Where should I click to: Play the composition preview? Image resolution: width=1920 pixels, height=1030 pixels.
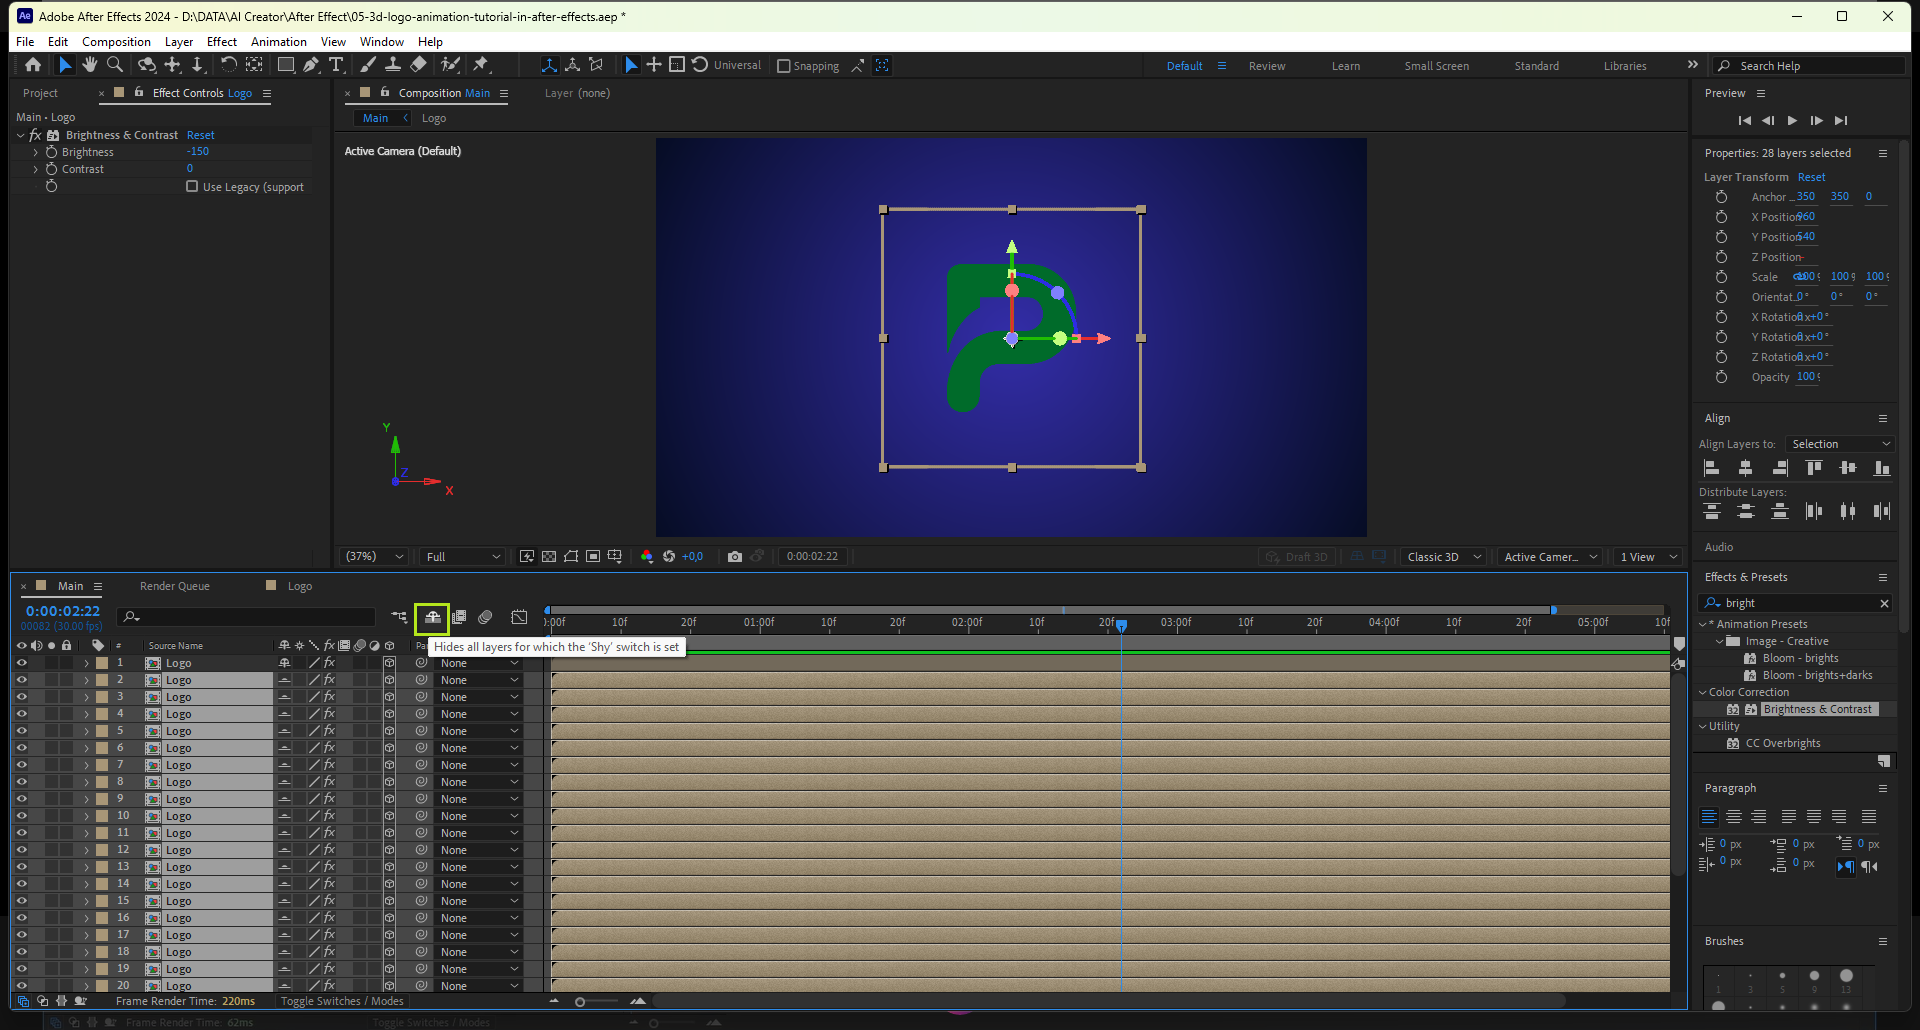(x=1792, y=120)
